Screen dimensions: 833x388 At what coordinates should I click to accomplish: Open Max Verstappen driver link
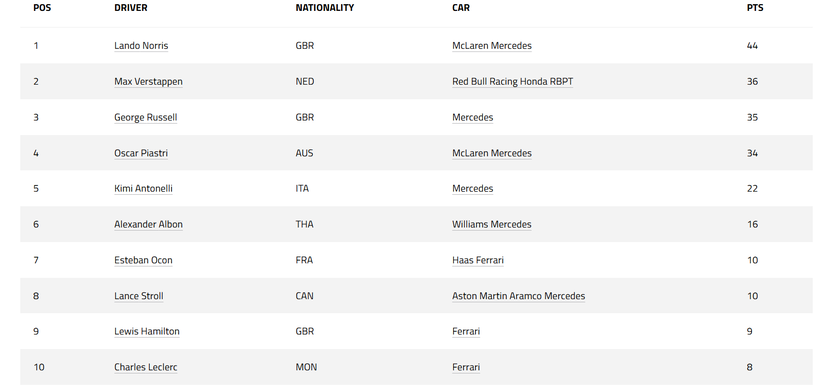(x=148, y=81)
